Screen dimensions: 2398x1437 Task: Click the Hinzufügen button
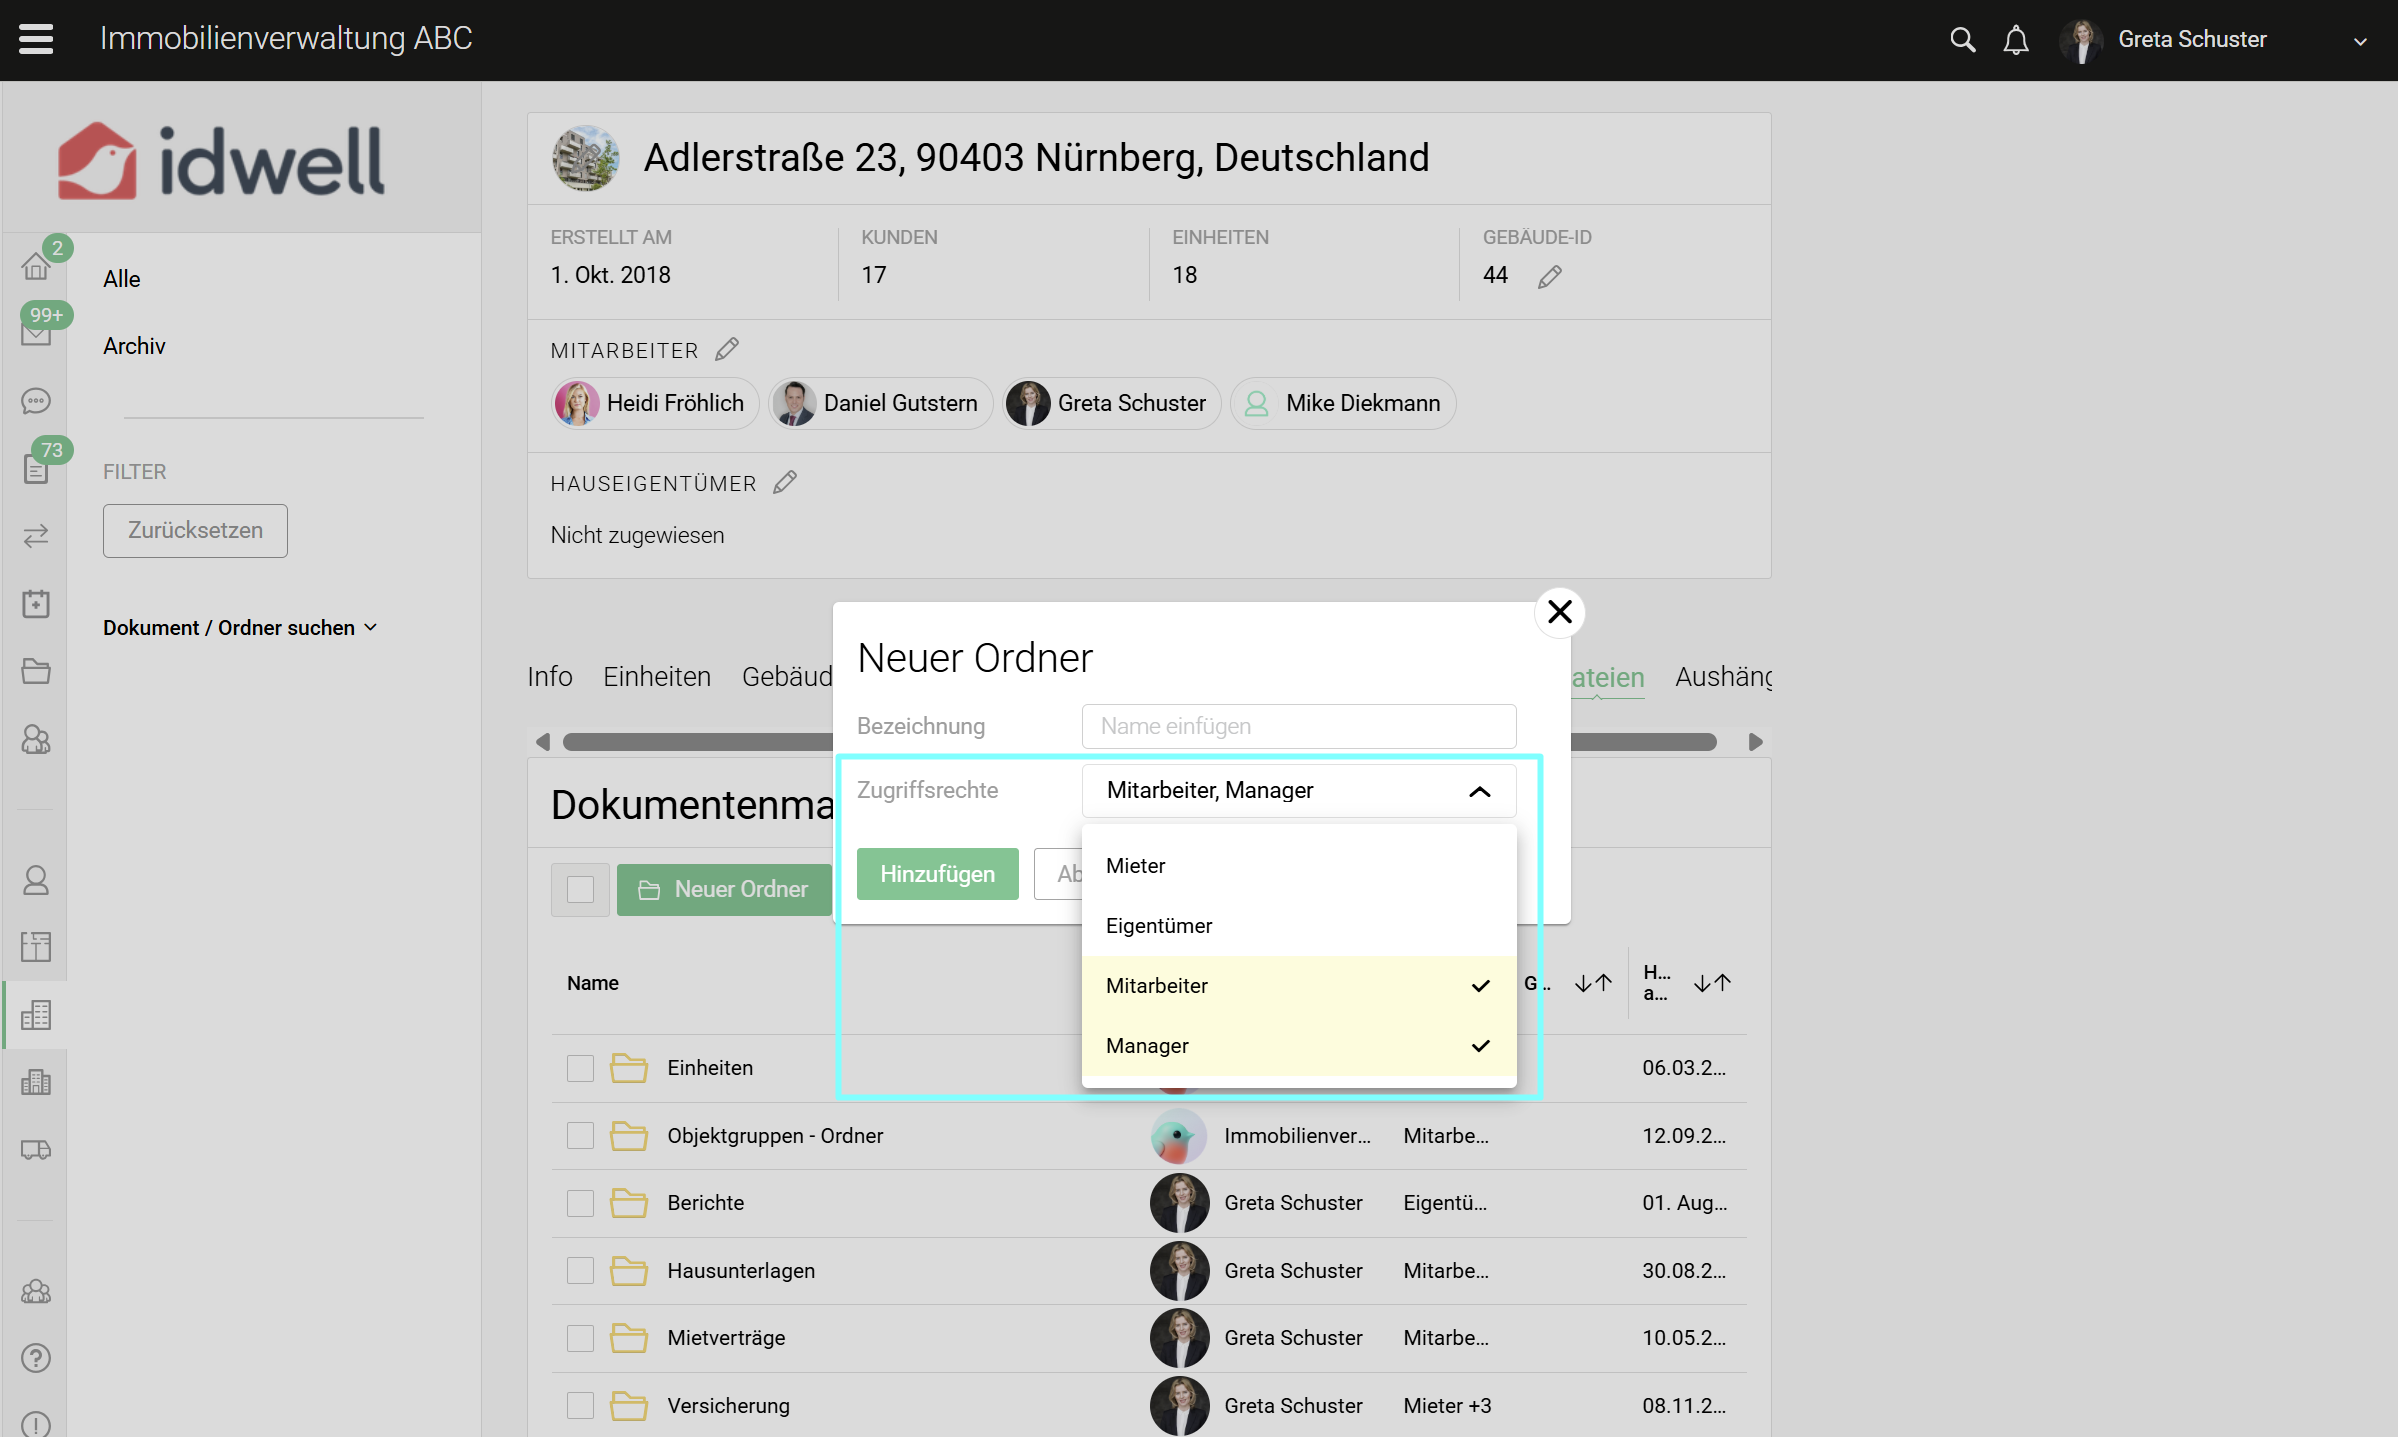point(937,874)
